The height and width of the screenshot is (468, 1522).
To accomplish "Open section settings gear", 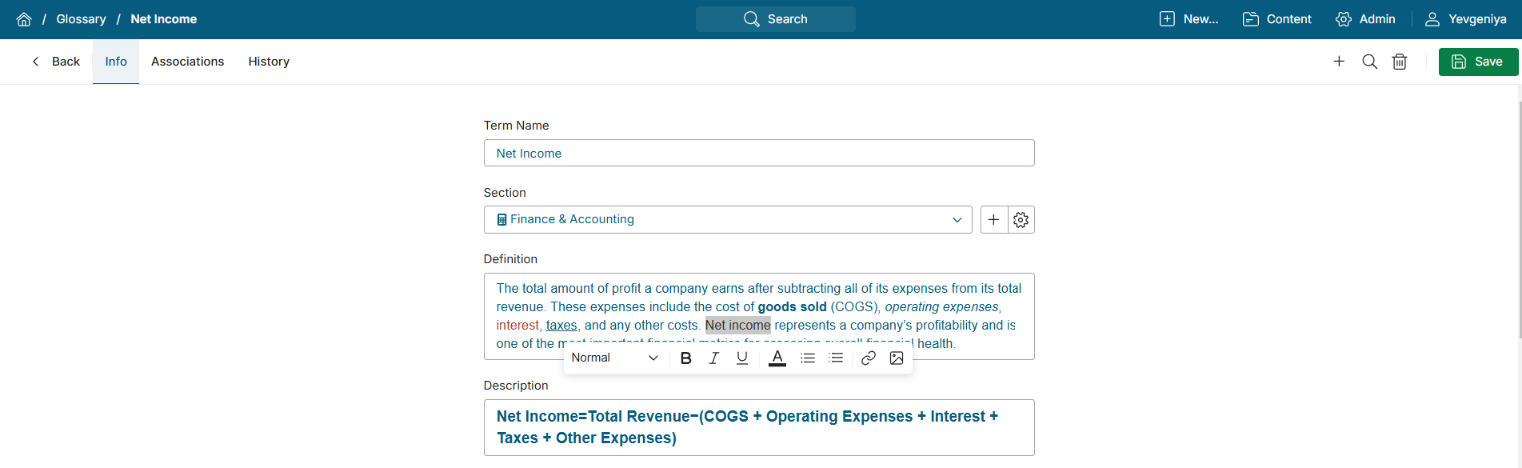I will click(x=1021, y=220).
